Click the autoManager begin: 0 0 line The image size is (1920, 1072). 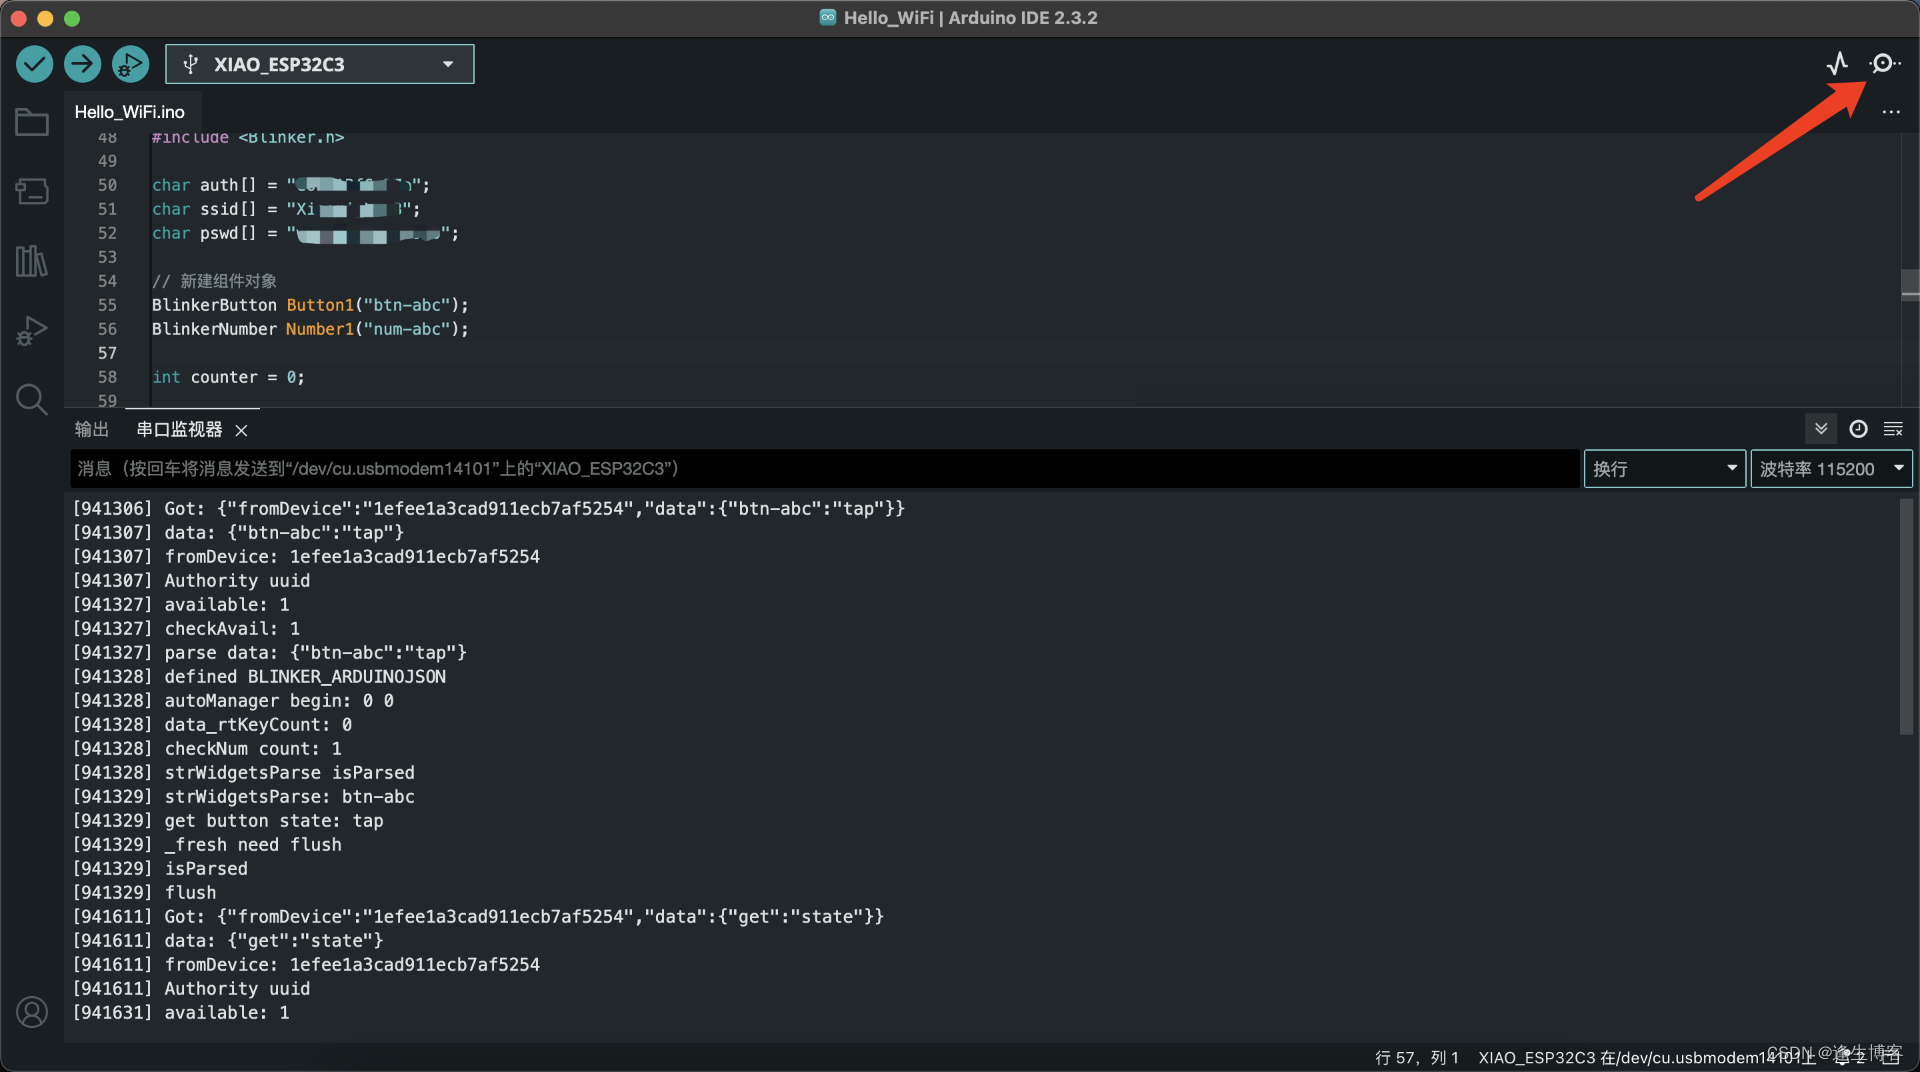233,701
